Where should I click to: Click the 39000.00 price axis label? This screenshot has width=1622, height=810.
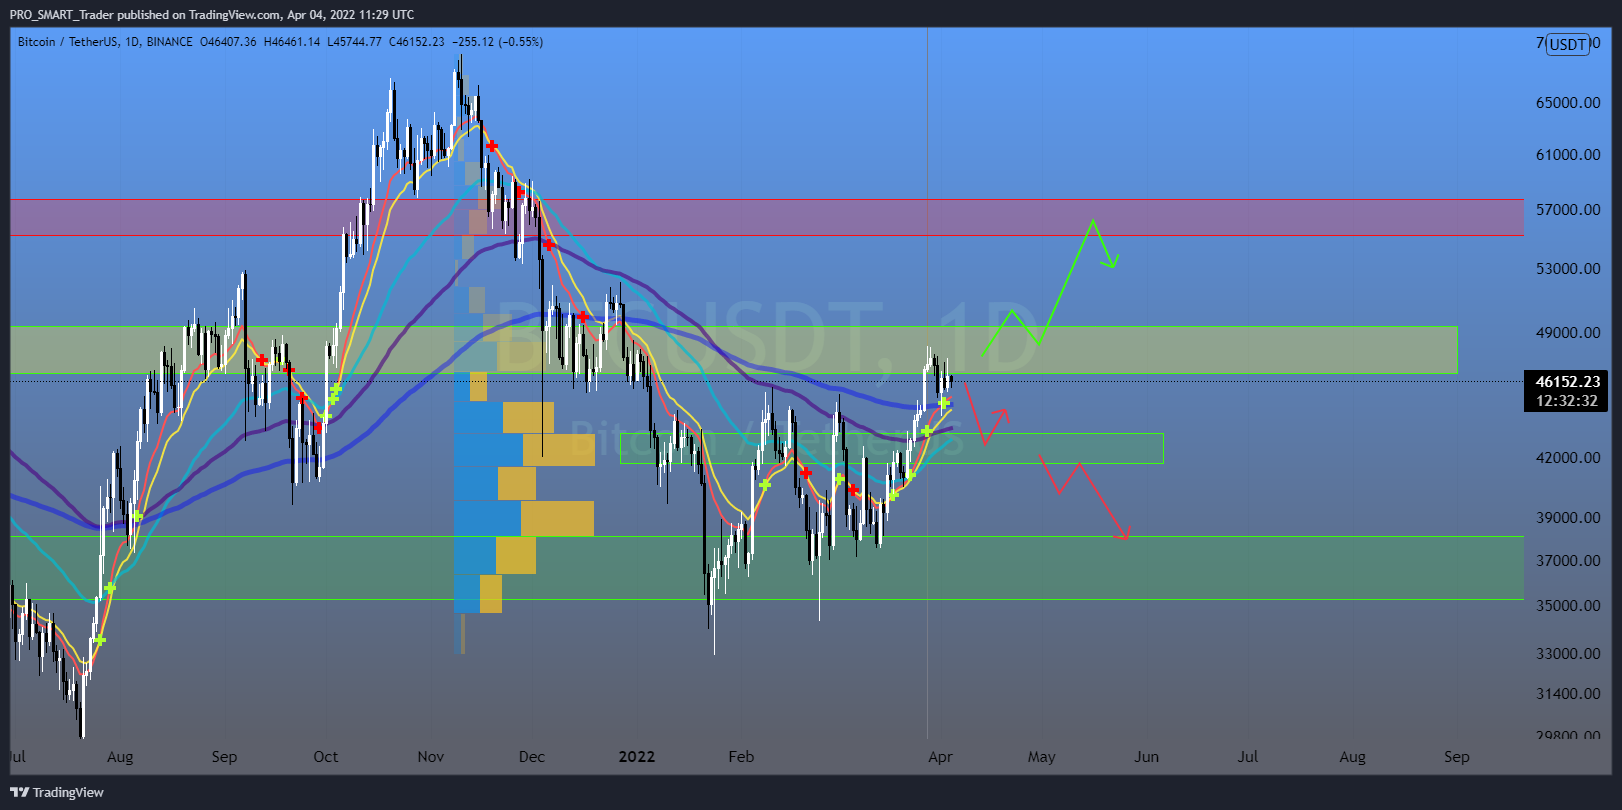pyautogui.click(x=1568, y=517)
